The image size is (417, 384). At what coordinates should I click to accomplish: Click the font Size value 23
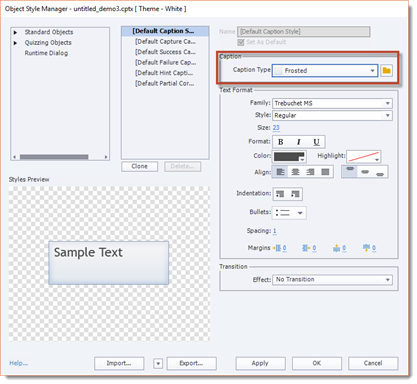point(276,128)
